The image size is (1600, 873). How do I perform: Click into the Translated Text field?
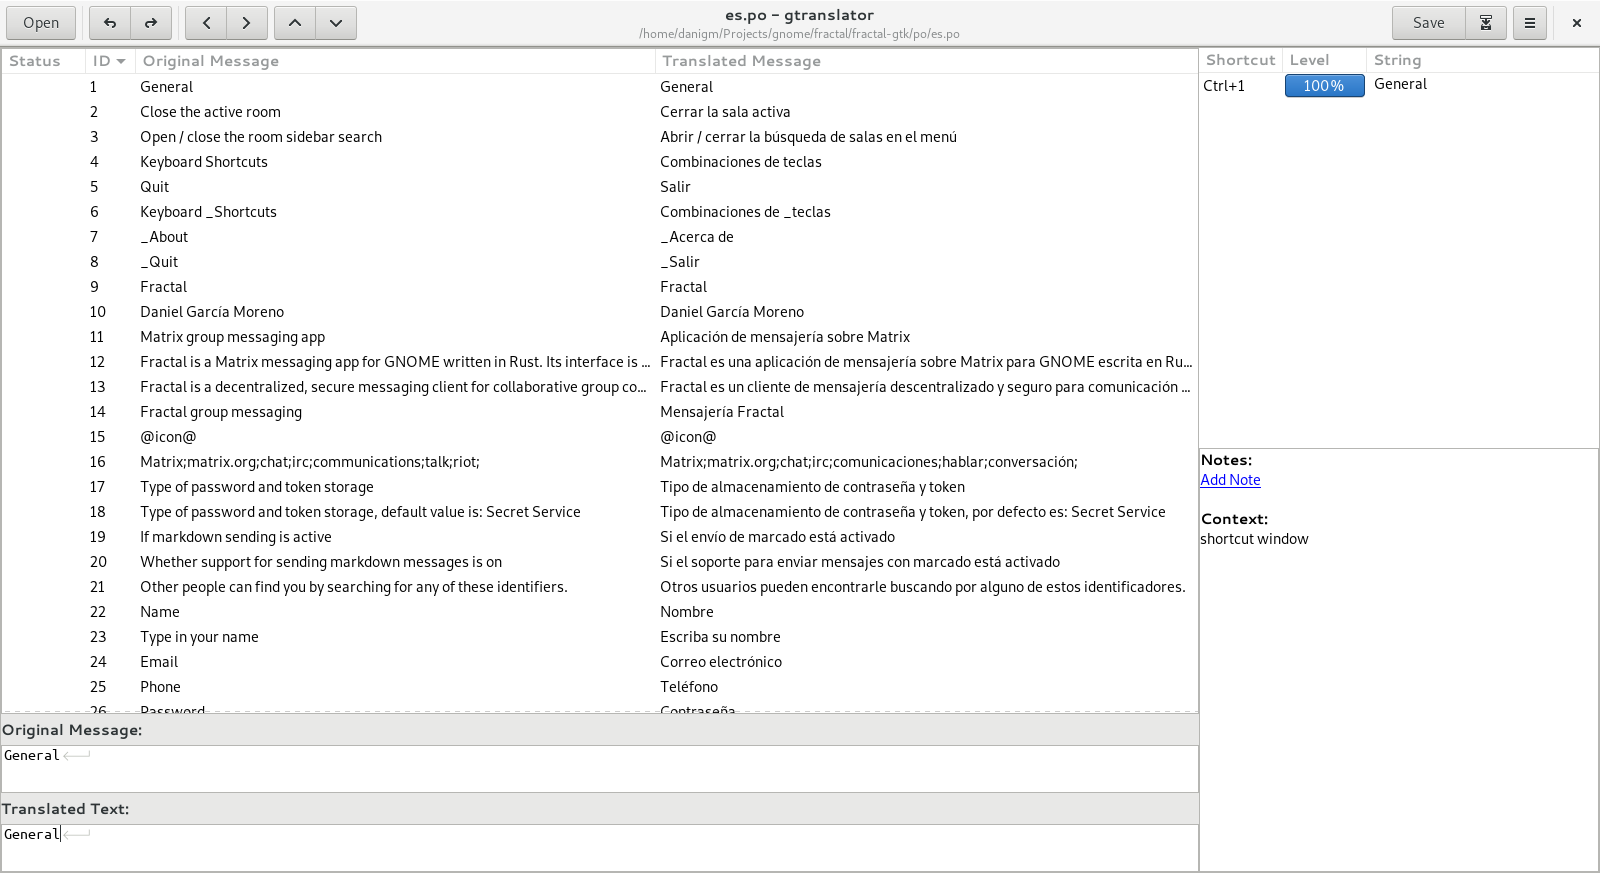[x=600, y=847]
